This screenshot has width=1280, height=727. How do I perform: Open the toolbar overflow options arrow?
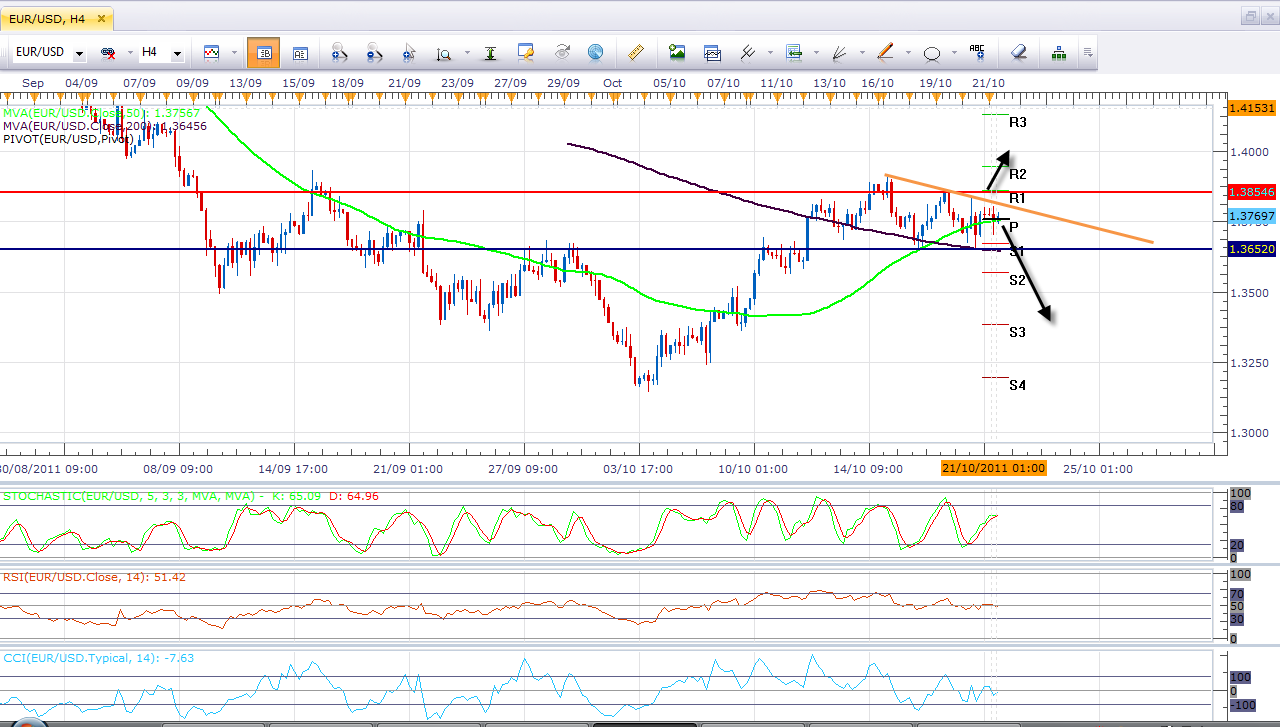click(1087, 53)
